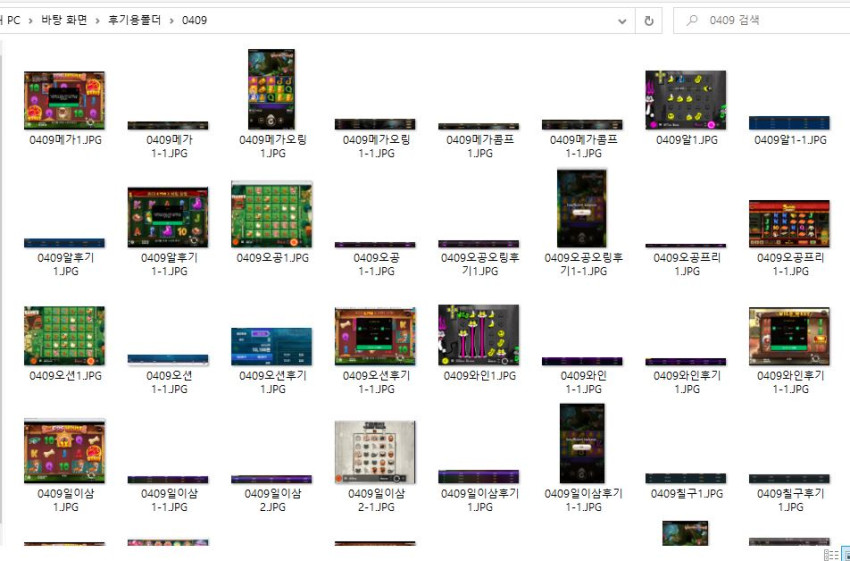Select the thumbnail of 0409오션1.JPG
850x561 pixels.
[x=65, y=336]
